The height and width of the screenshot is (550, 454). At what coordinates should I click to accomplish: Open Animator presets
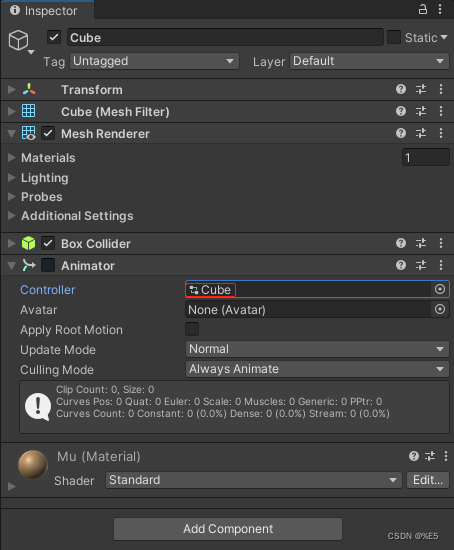pyautogui.click(x=421, y=265)
